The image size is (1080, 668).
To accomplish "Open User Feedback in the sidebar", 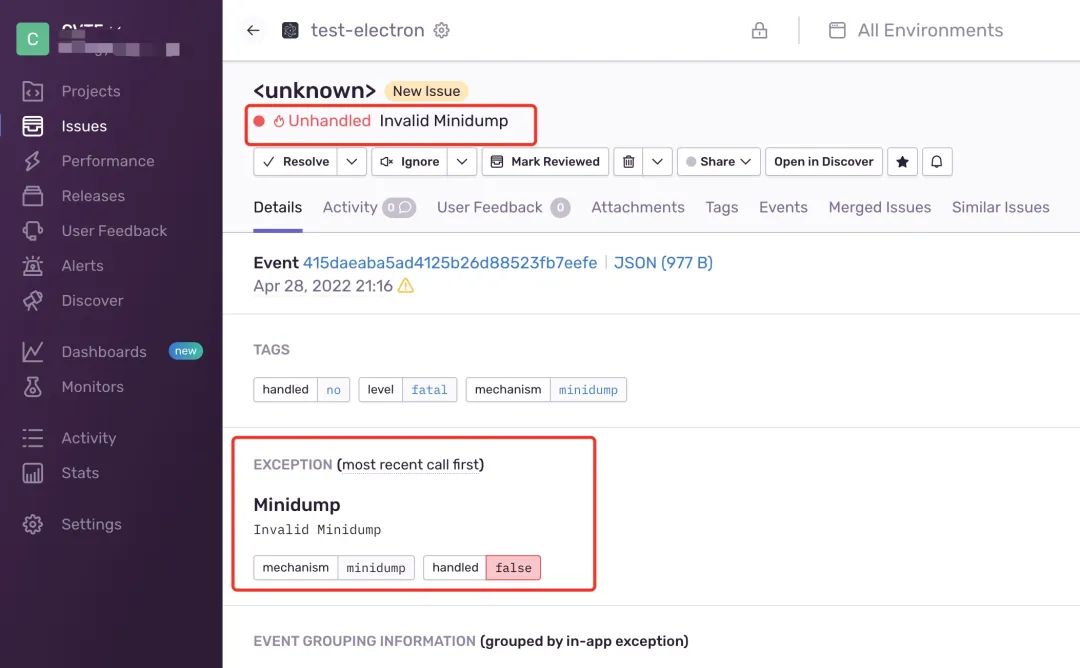I will tap(114, 231).
